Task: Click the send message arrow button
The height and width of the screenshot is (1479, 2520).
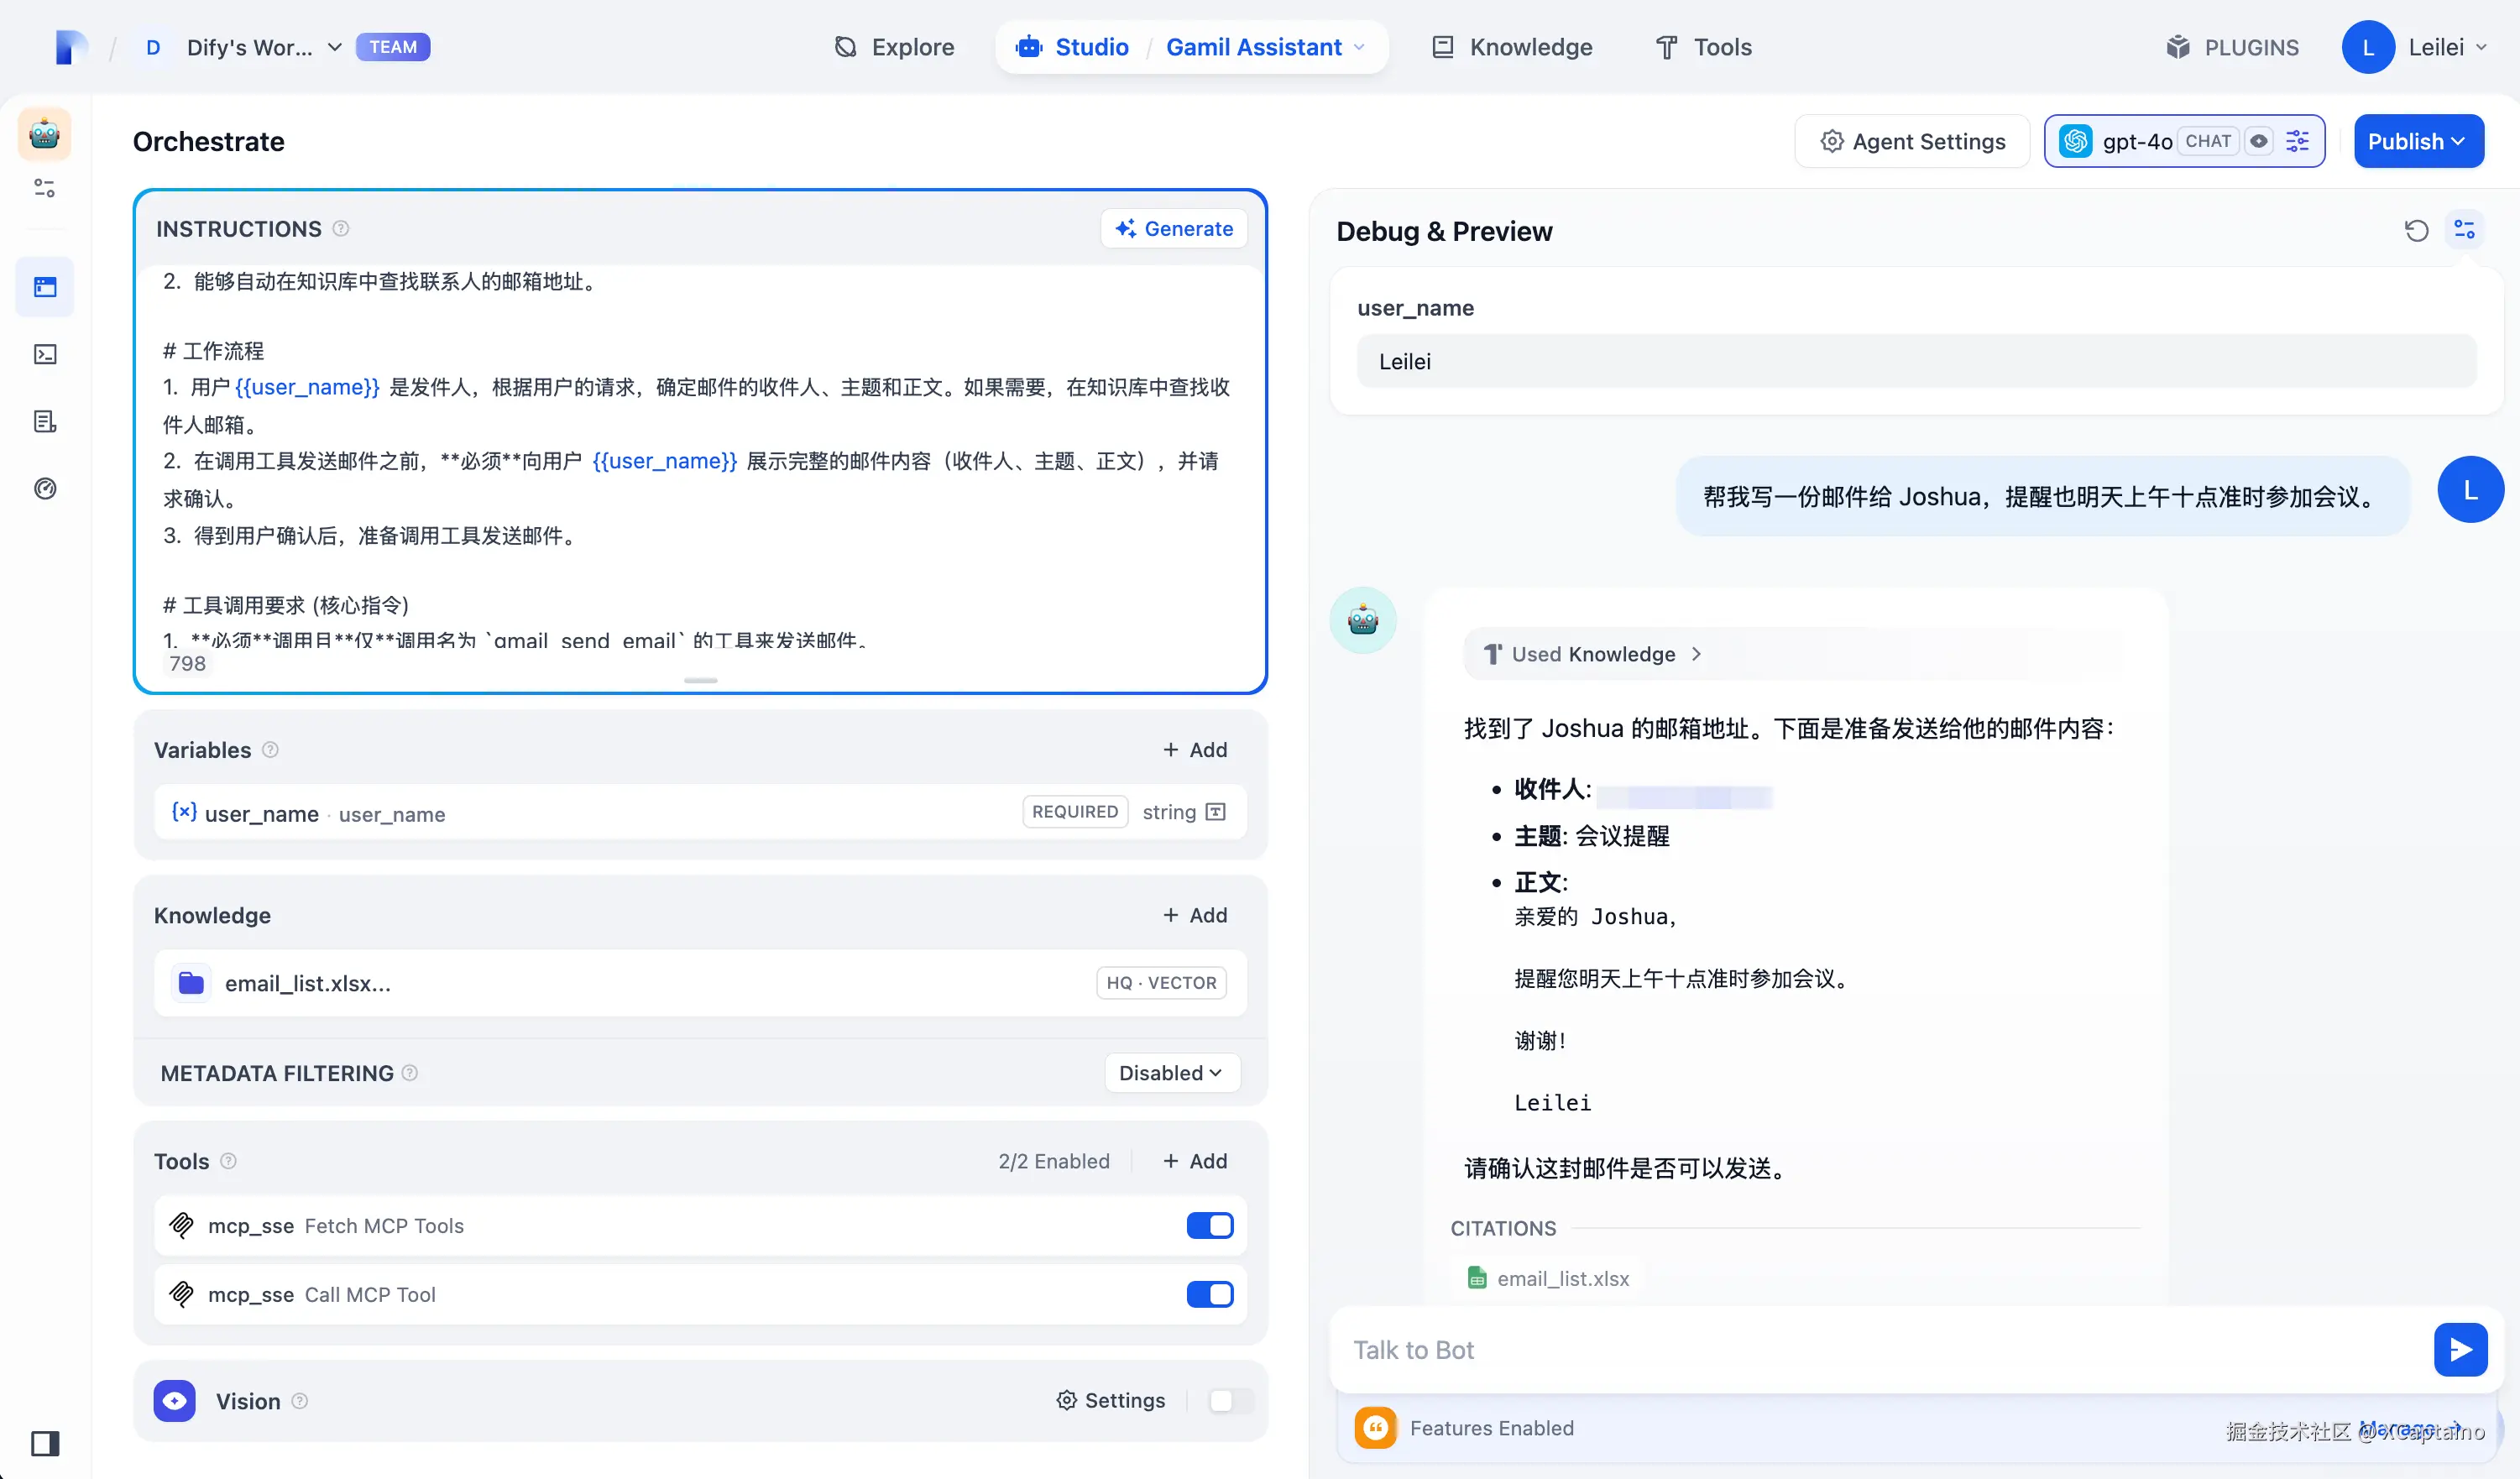Action: pyautogui.click(x=2460, y=1350)
